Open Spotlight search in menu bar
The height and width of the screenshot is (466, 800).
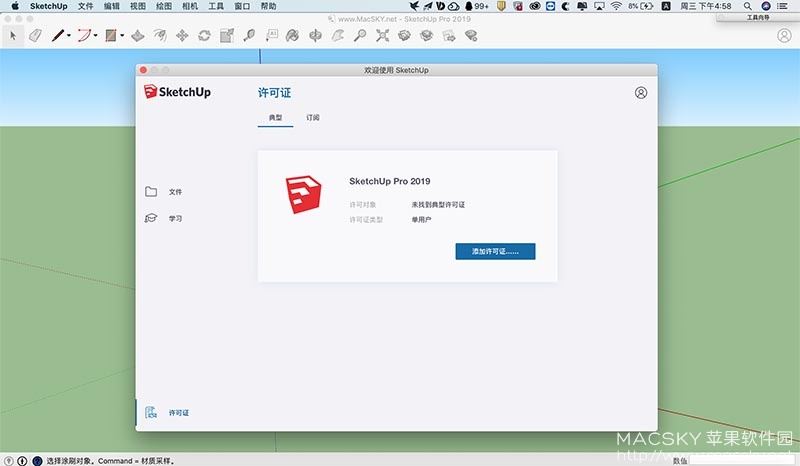click(747, 6)
